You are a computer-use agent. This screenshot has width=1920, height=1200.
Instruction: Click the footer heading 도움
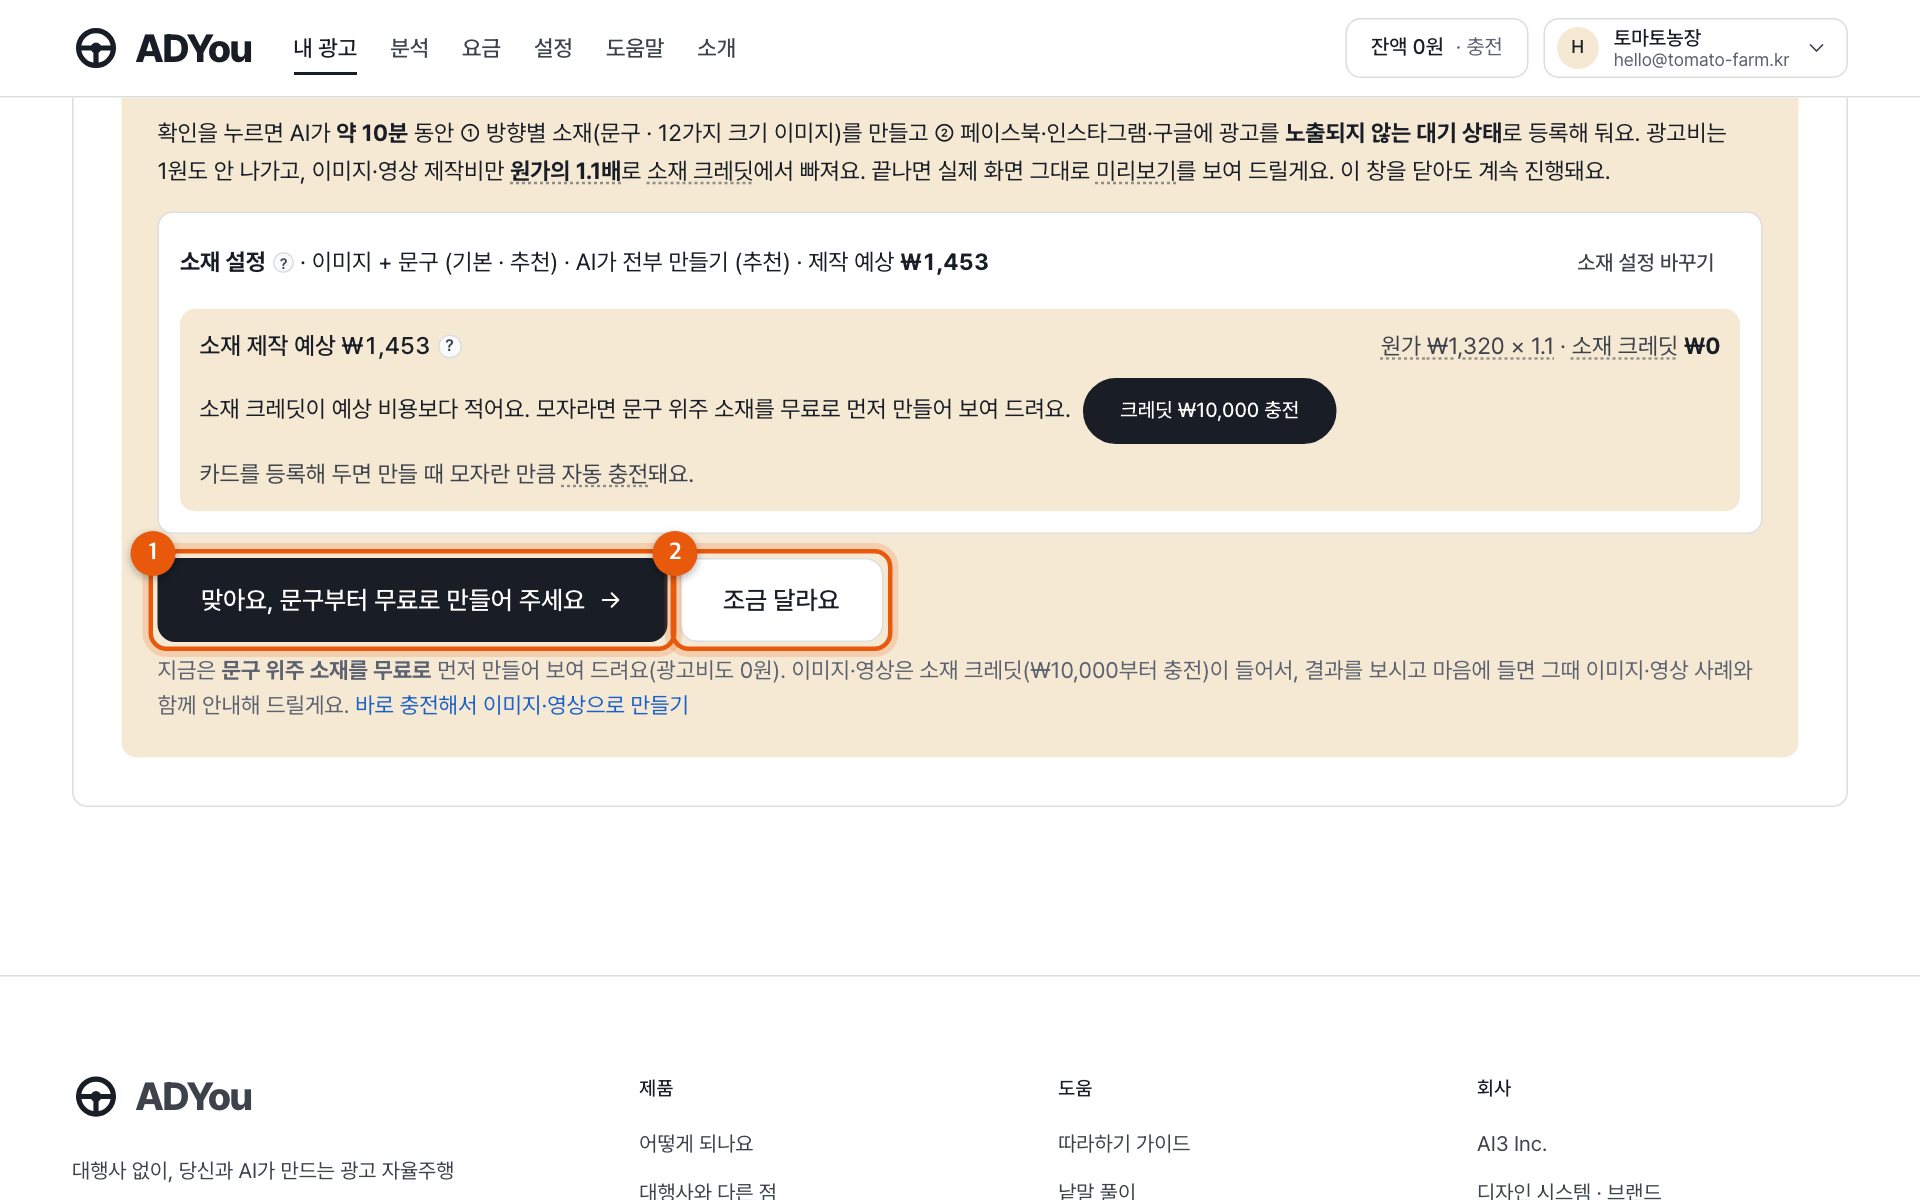(1075, 1088)
